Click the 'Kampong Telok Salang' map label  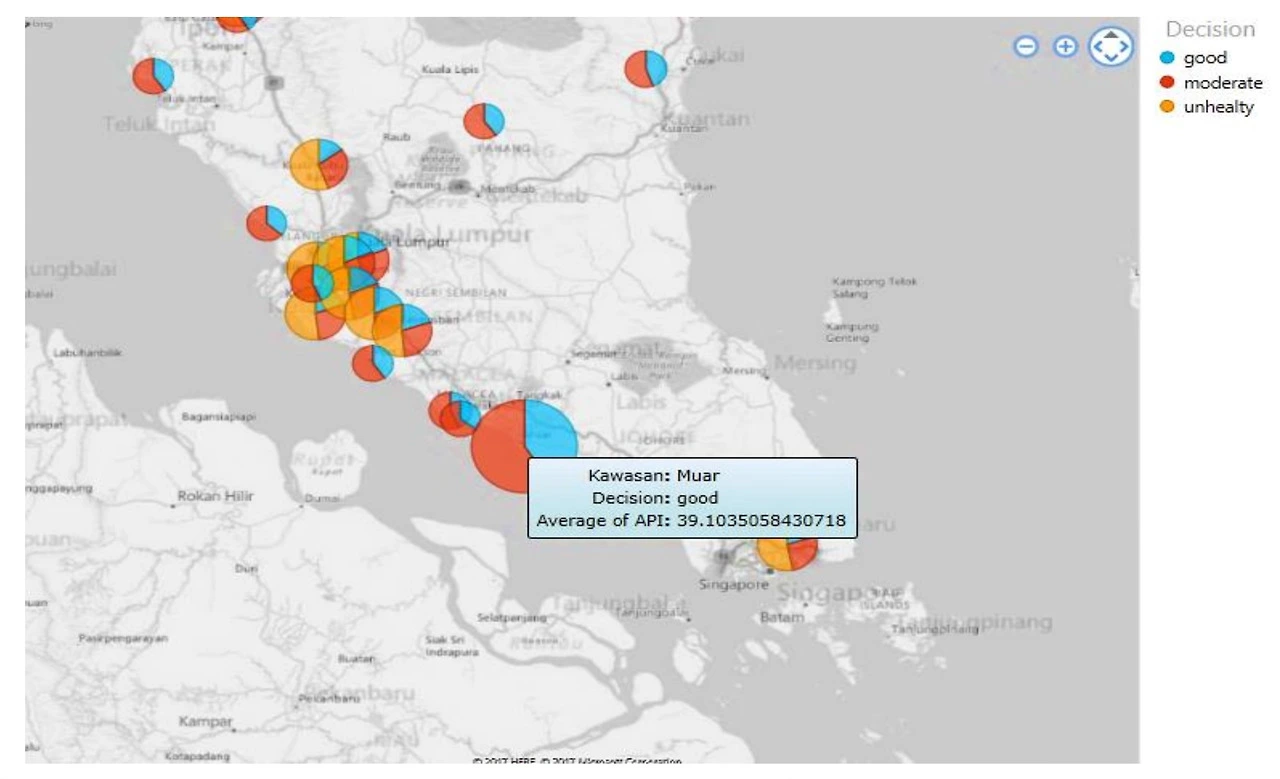874,287
